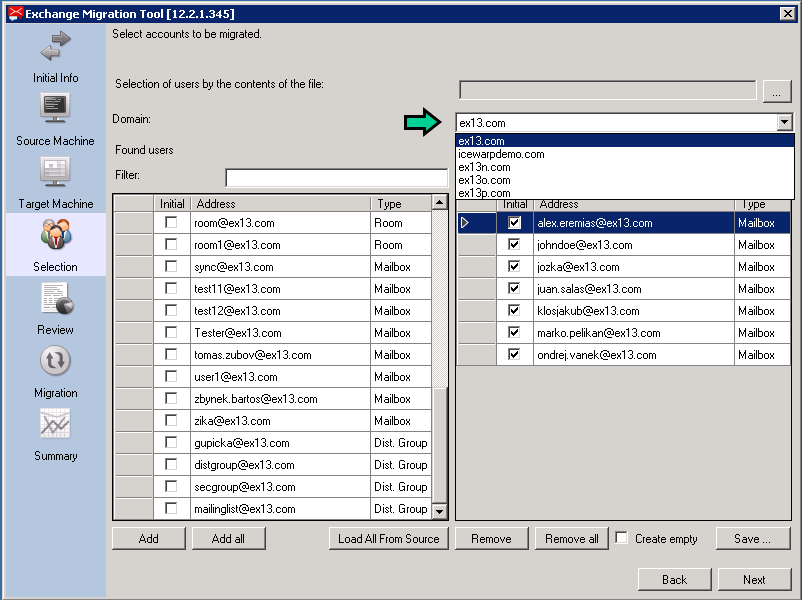Check mailinglist@ex13.com checkbox

[171, 508]
